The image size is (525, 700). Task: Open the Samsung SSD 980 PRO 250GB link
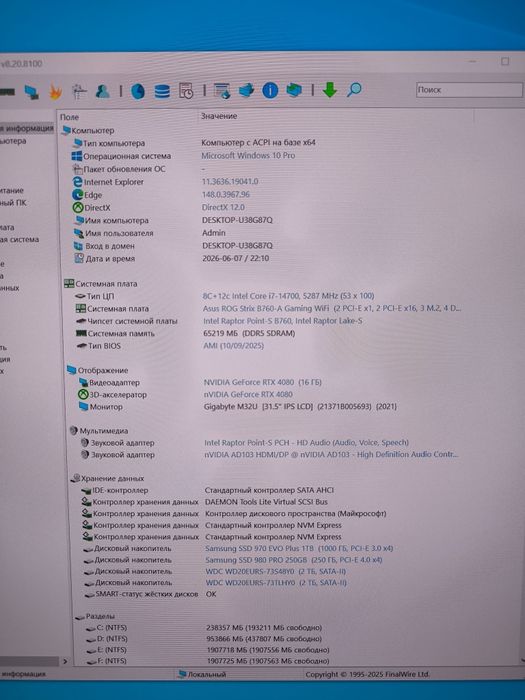click(x=294, y=560)
